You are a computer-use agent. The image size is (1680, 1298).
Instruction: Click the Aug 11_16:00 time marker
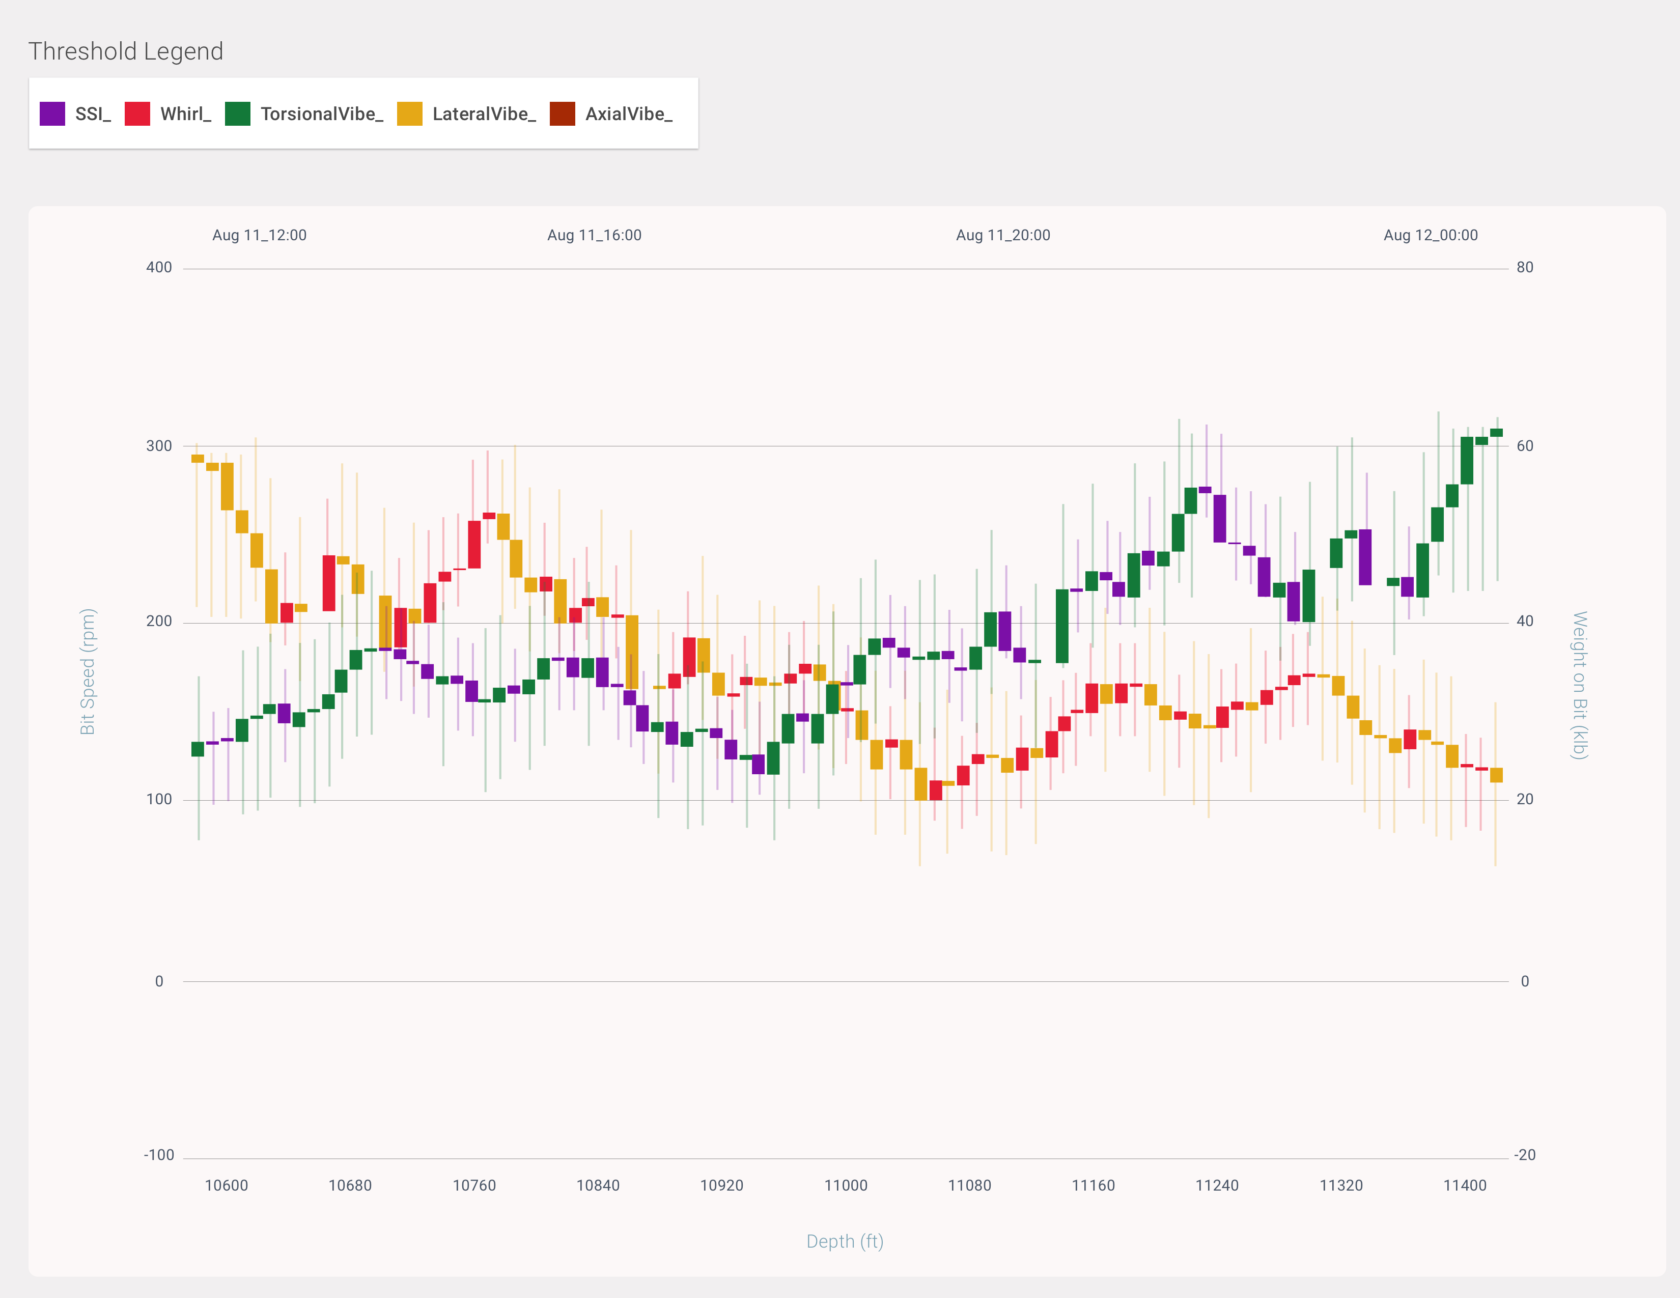(594, 235)
